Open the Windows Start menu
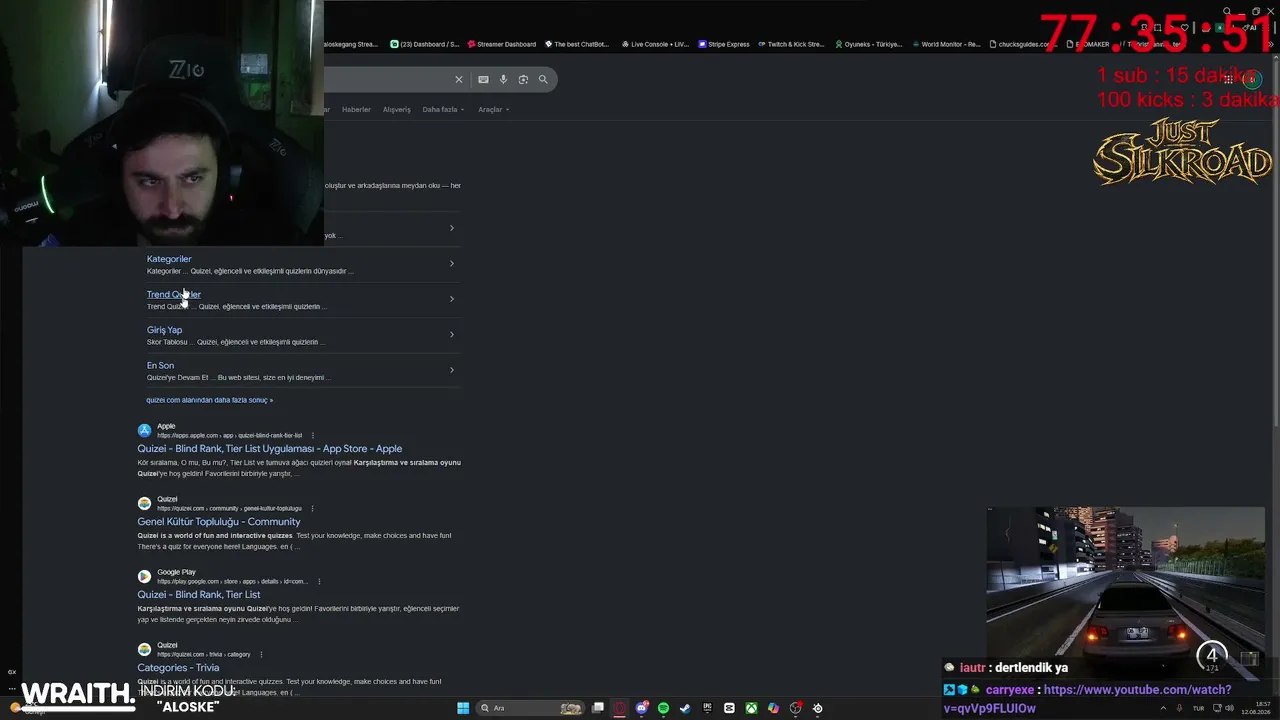This screenshot has width=1280, height=720. (x=463, y=708)
